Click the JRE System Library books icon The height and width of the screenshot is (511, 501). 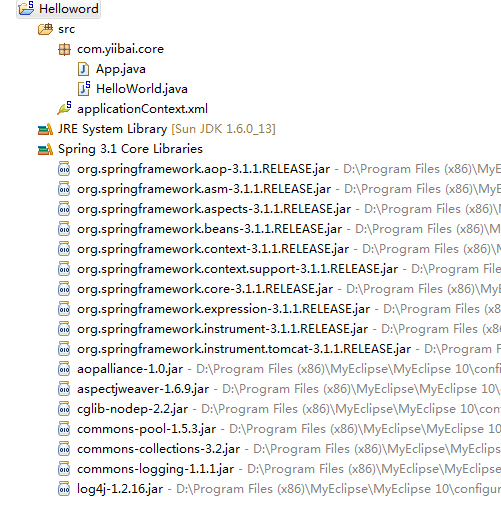tap(45, 129)
